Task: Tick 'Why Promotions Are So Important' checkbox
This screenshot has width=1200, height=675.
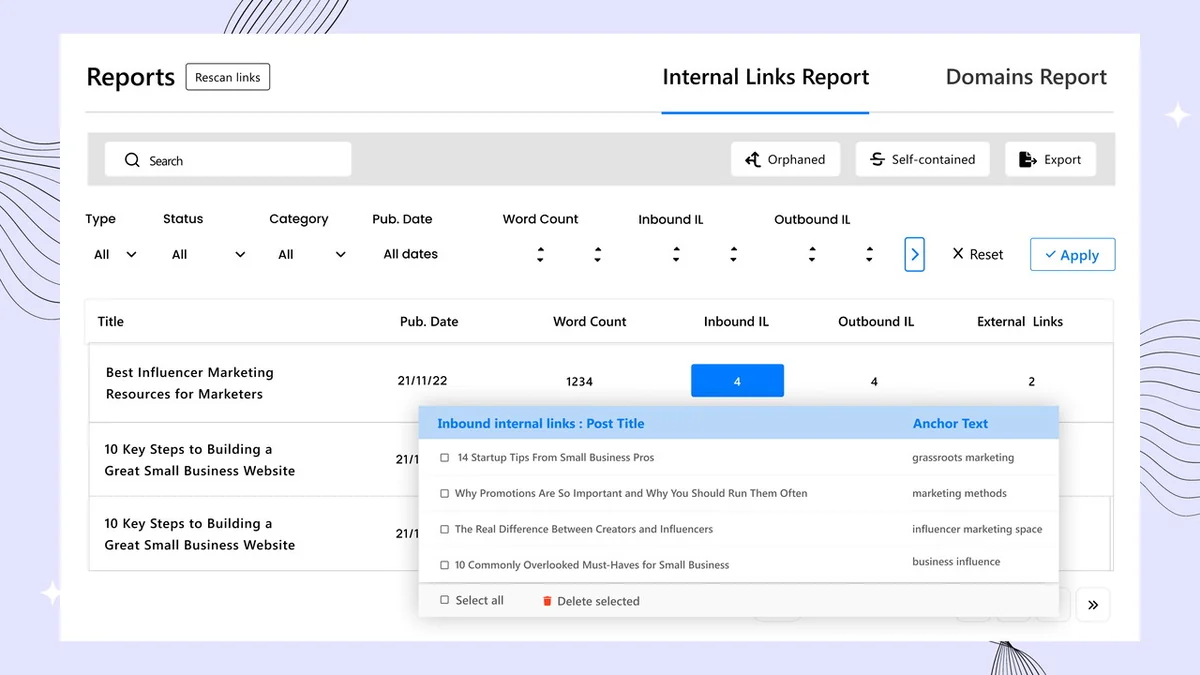Action: 445,494
